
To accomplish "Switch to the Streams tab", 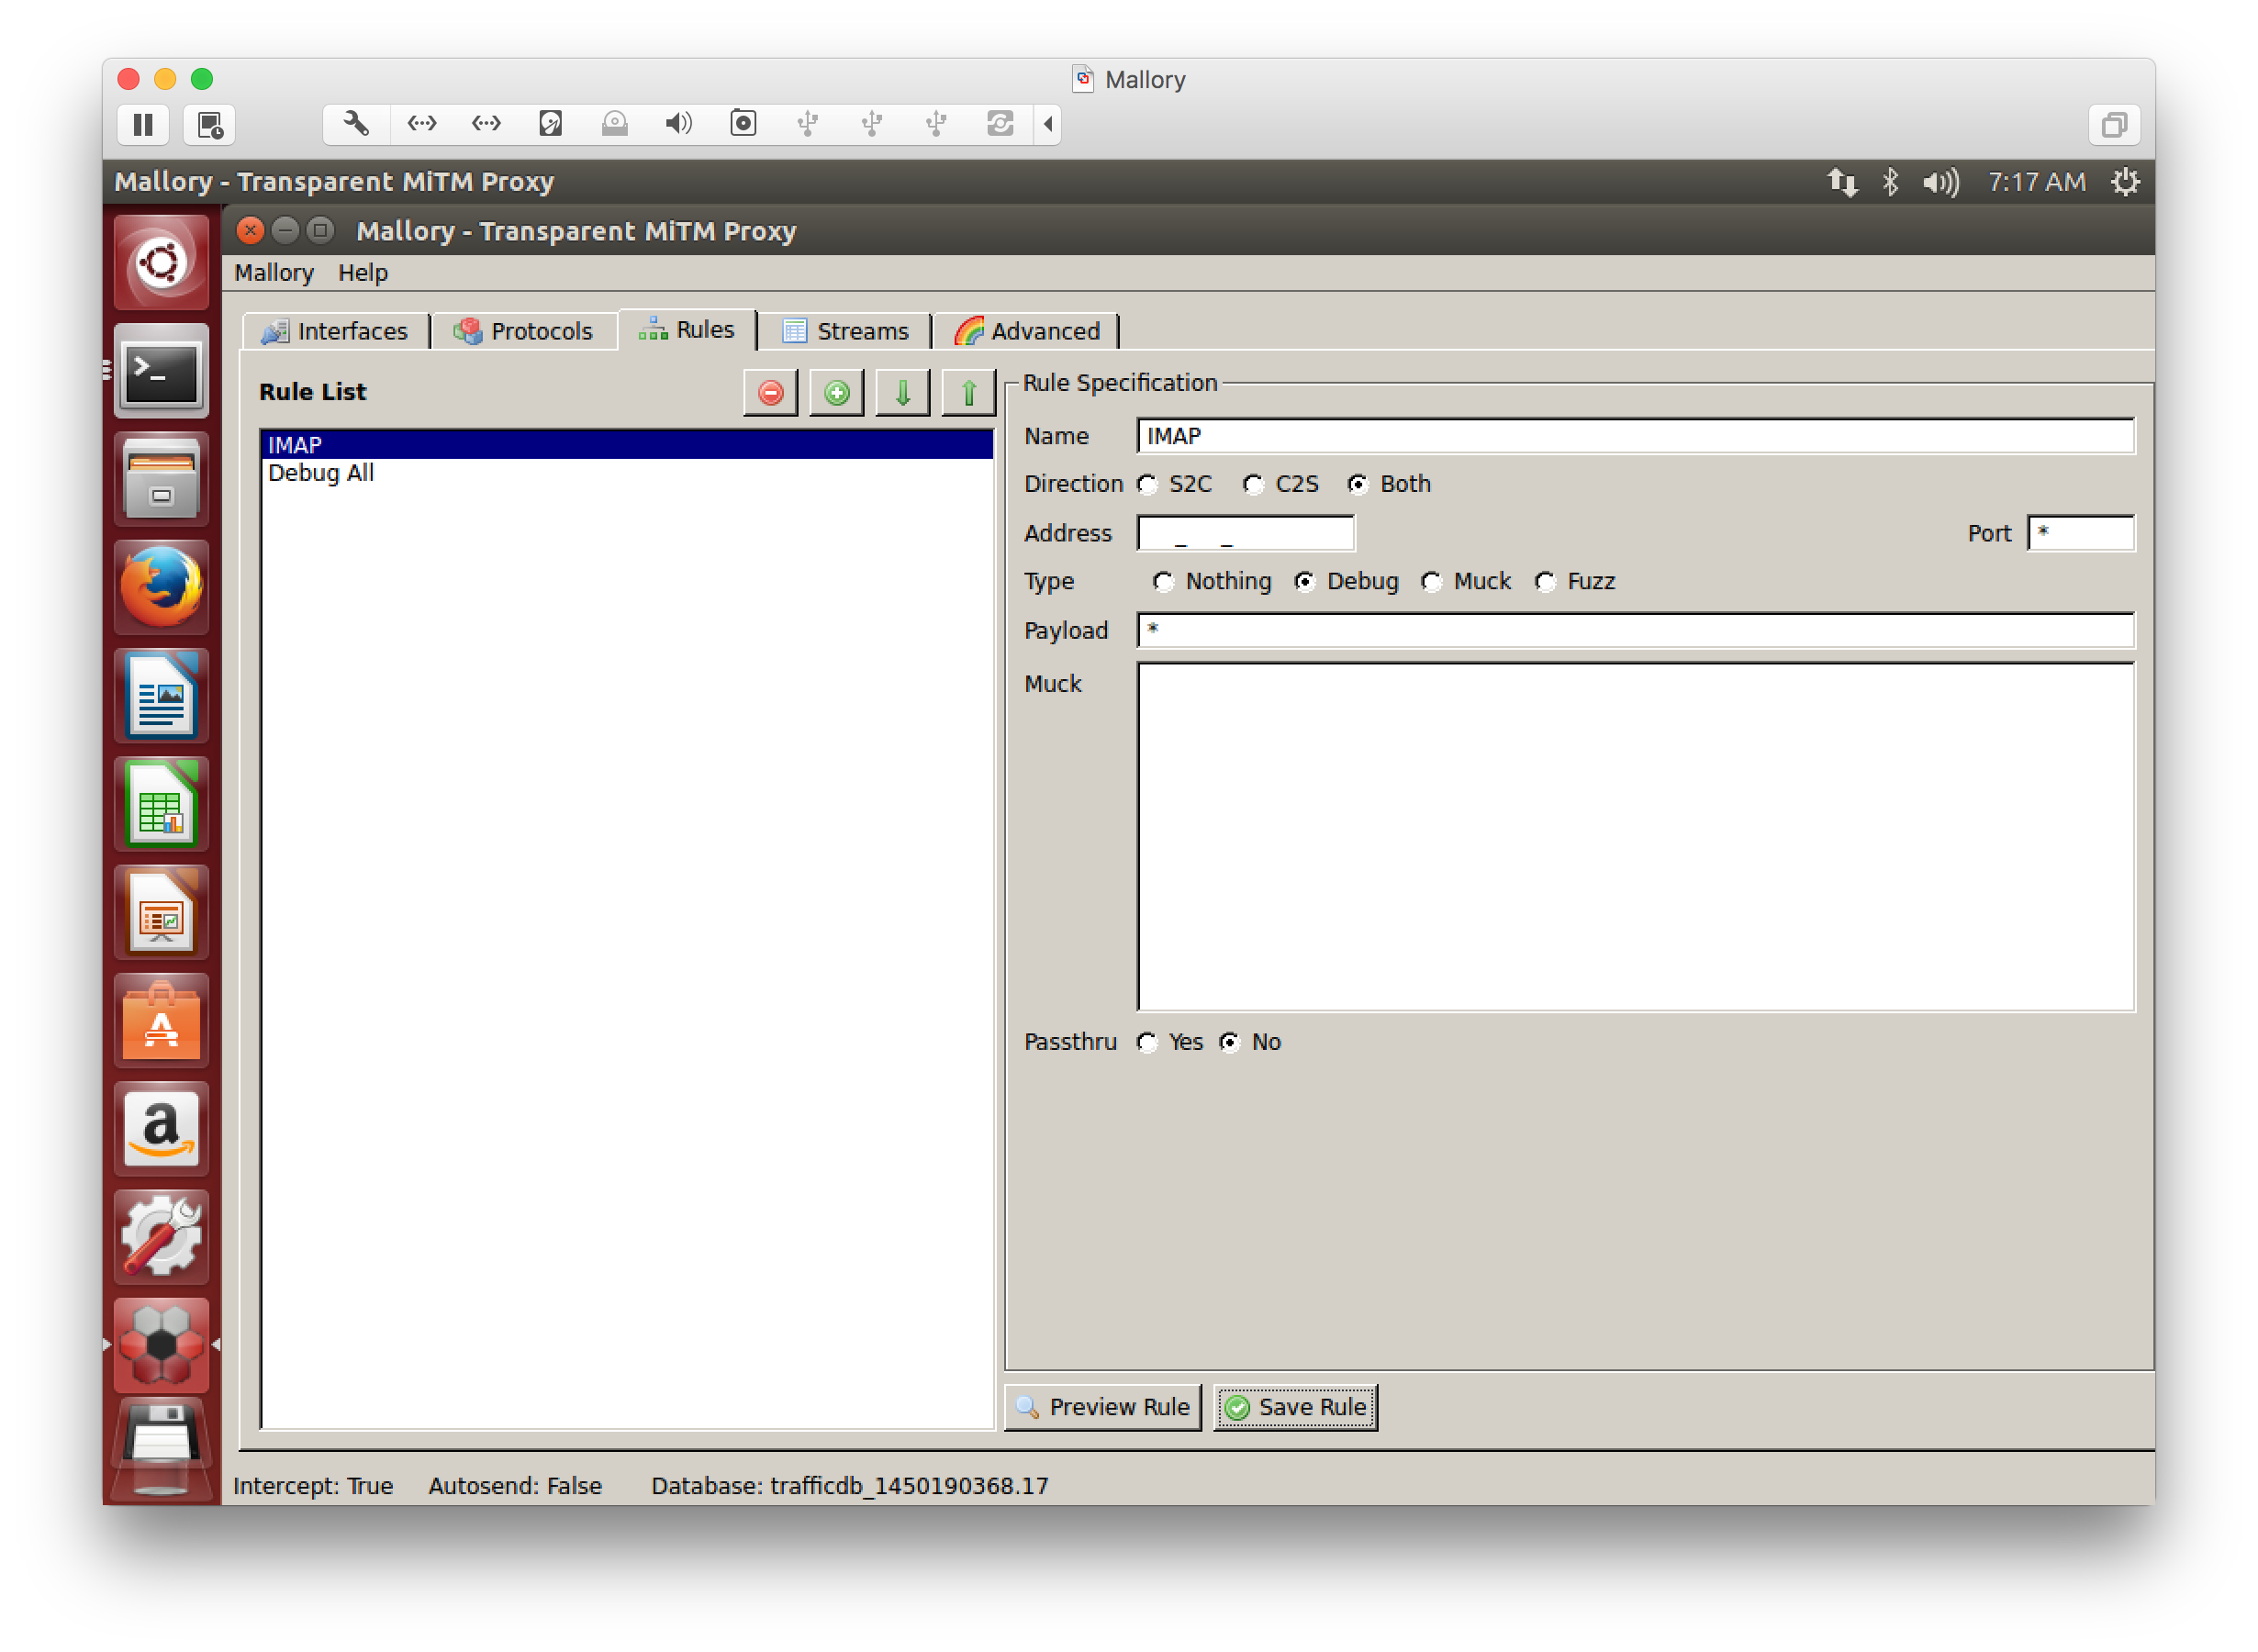I will pyautogui.click(x=845, y=331).
